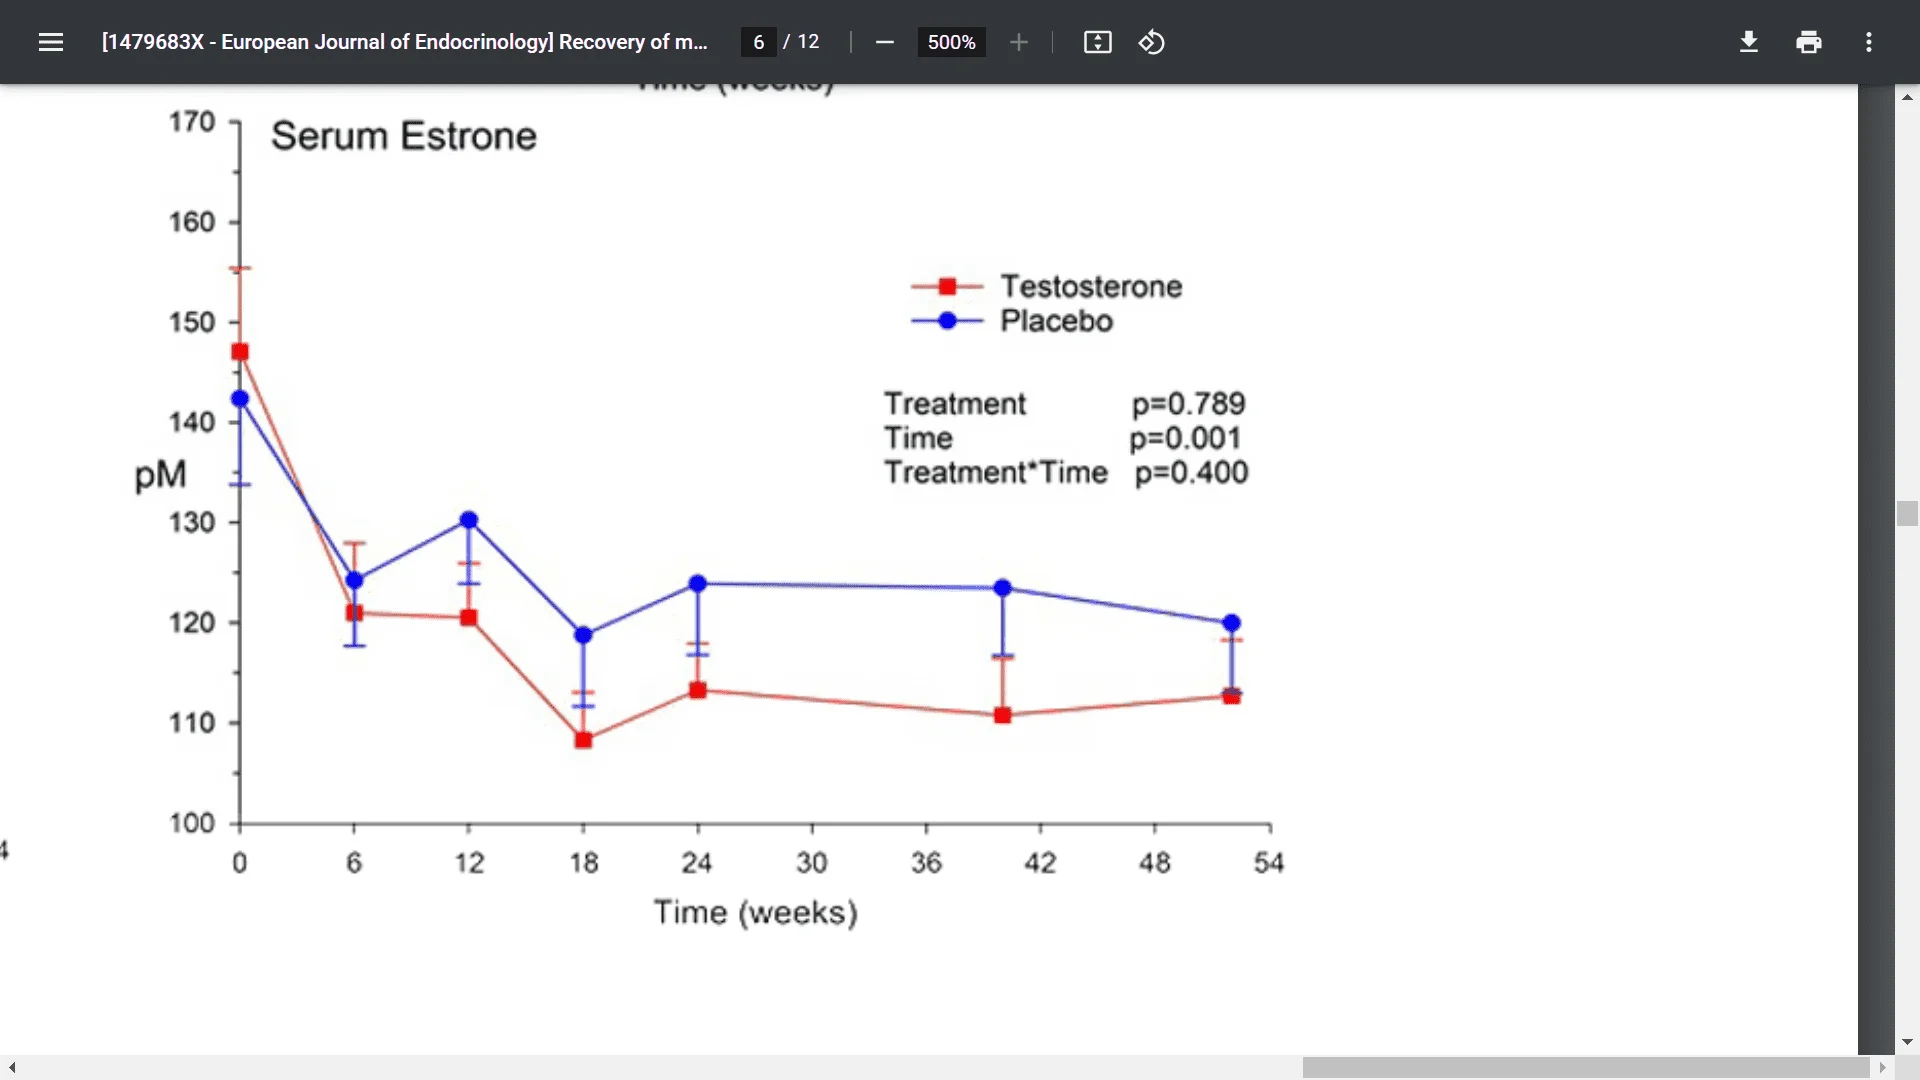Click the 'Placebo' legend label
Screen dimensions: 1920x1080
click(1056, 321)
